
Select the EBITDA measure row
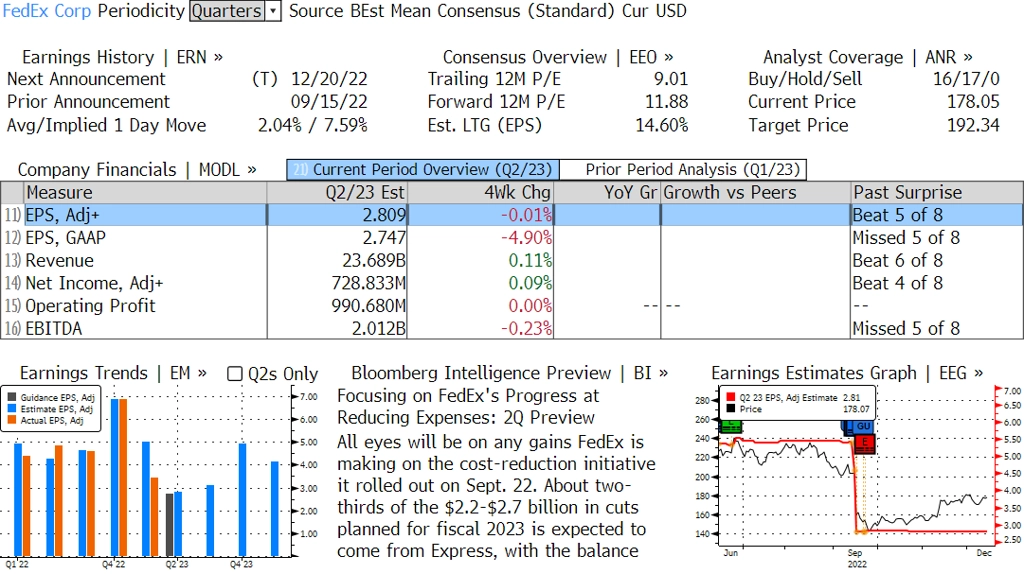tap(512, 328)
